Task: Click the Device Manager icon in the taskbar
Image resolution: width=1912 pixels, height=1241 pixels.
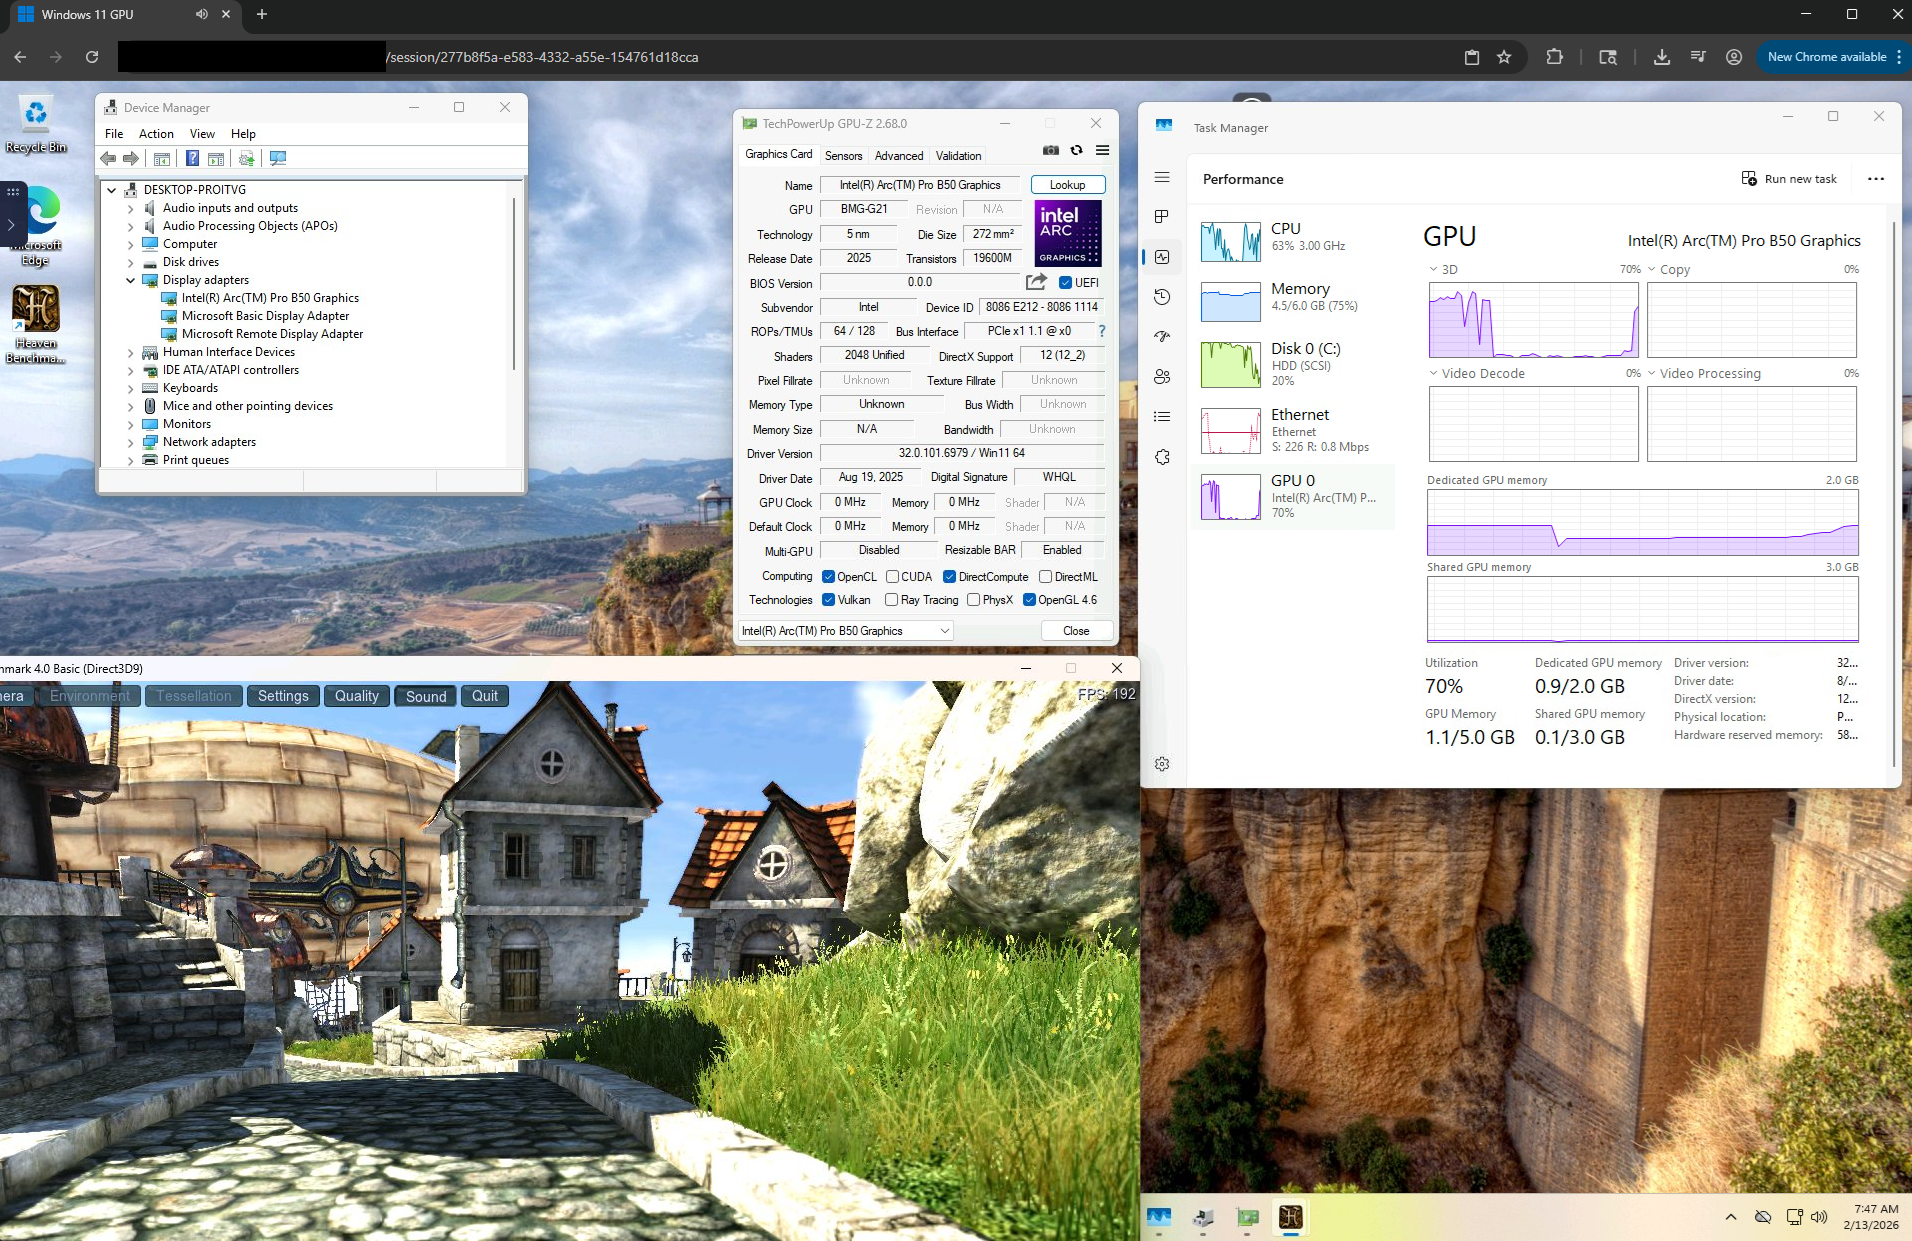Action: coord(1203,1217)
